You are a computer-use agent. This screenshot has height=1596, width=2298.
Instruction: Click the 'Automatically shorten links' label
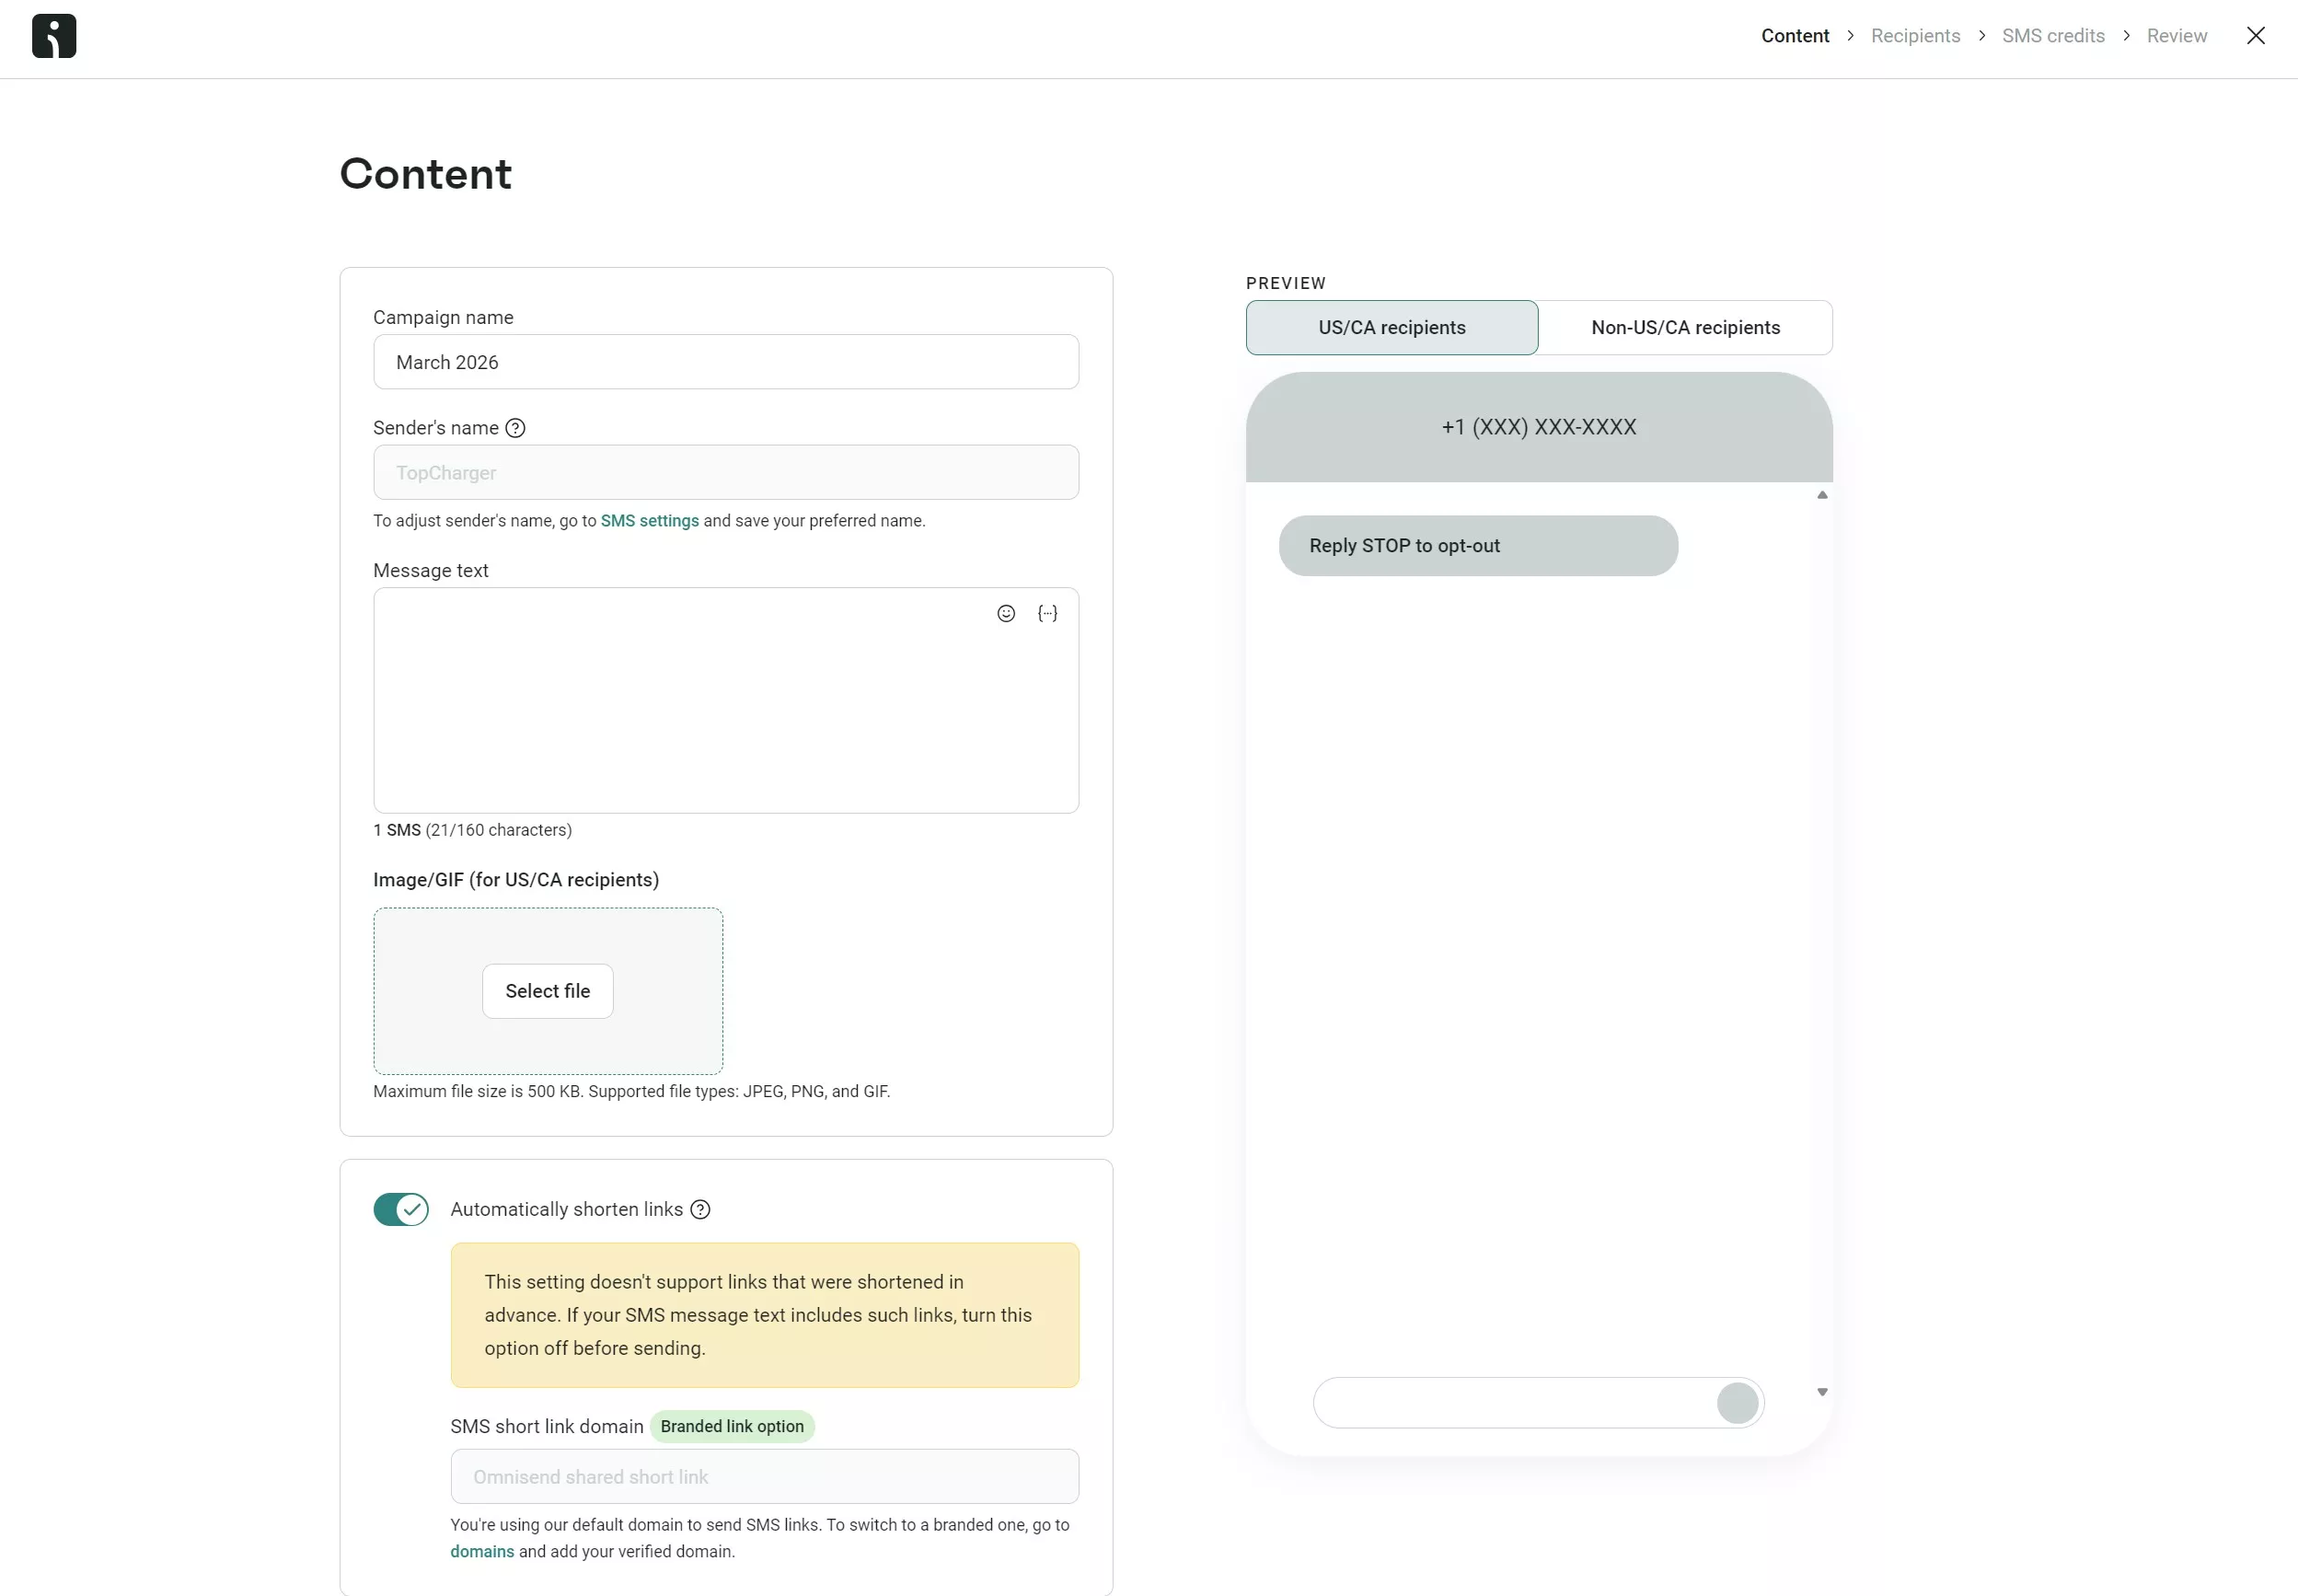click(x=567, y=1210)
